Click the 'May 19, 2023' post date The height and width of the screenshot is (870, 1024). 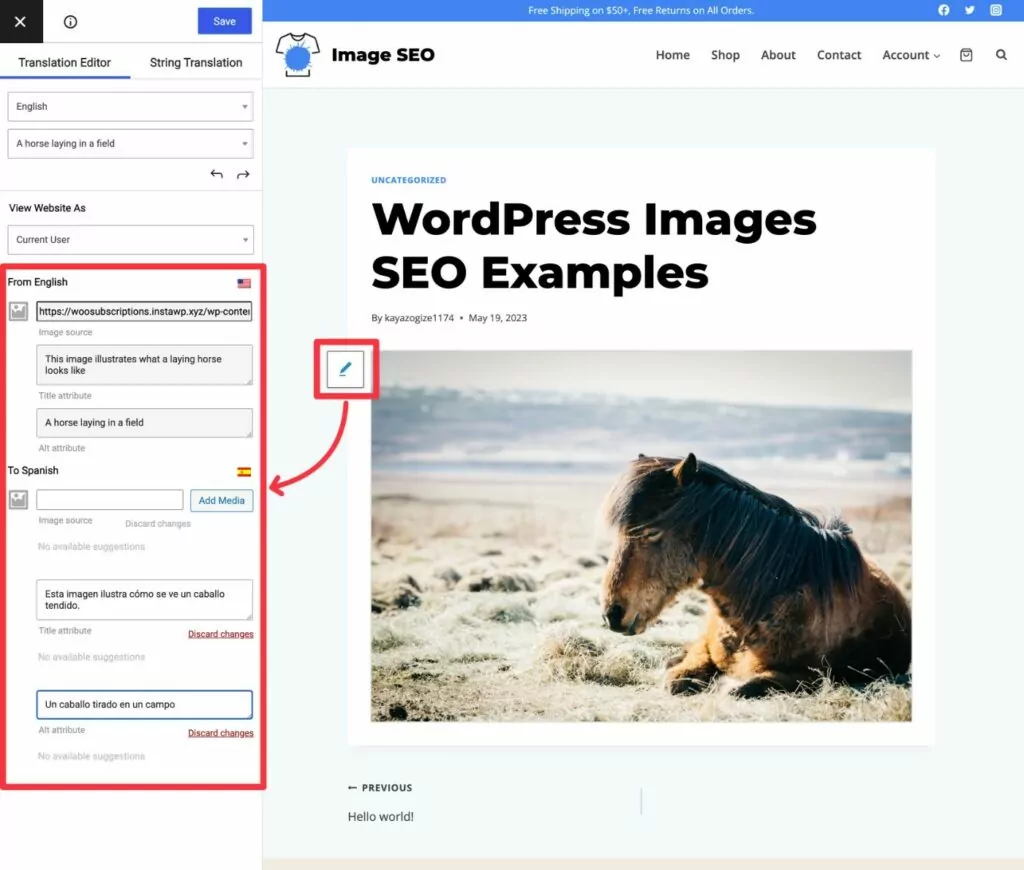coord(498,318)
